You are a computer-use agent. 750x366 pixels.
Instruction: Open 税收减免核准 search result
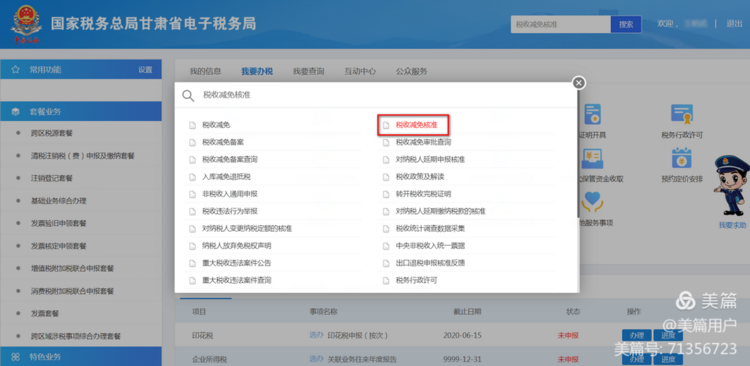416,125
